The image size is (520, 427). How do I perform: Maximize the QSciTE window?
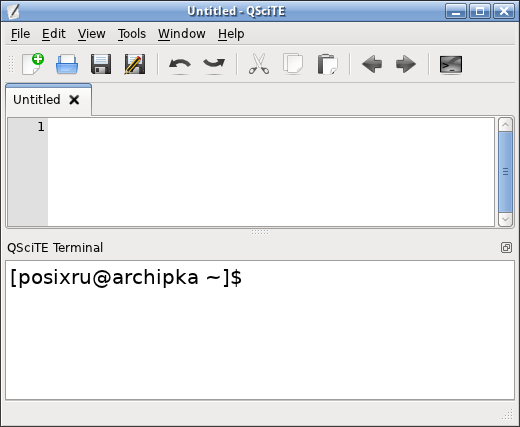point(480,12)
